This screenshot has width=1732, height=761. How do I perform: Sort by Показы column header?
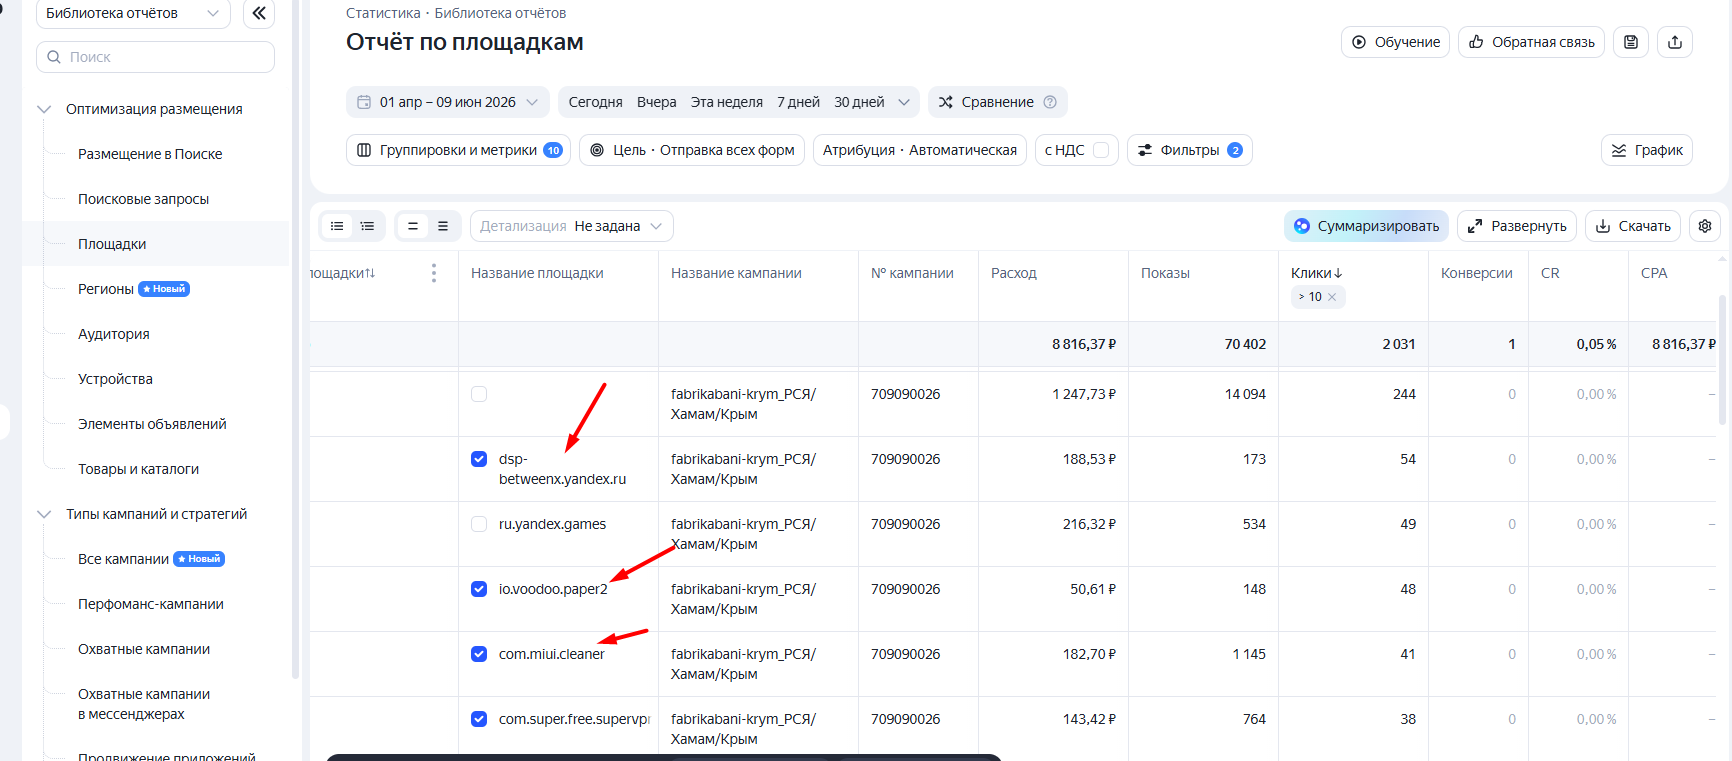tap(1165, 273)
